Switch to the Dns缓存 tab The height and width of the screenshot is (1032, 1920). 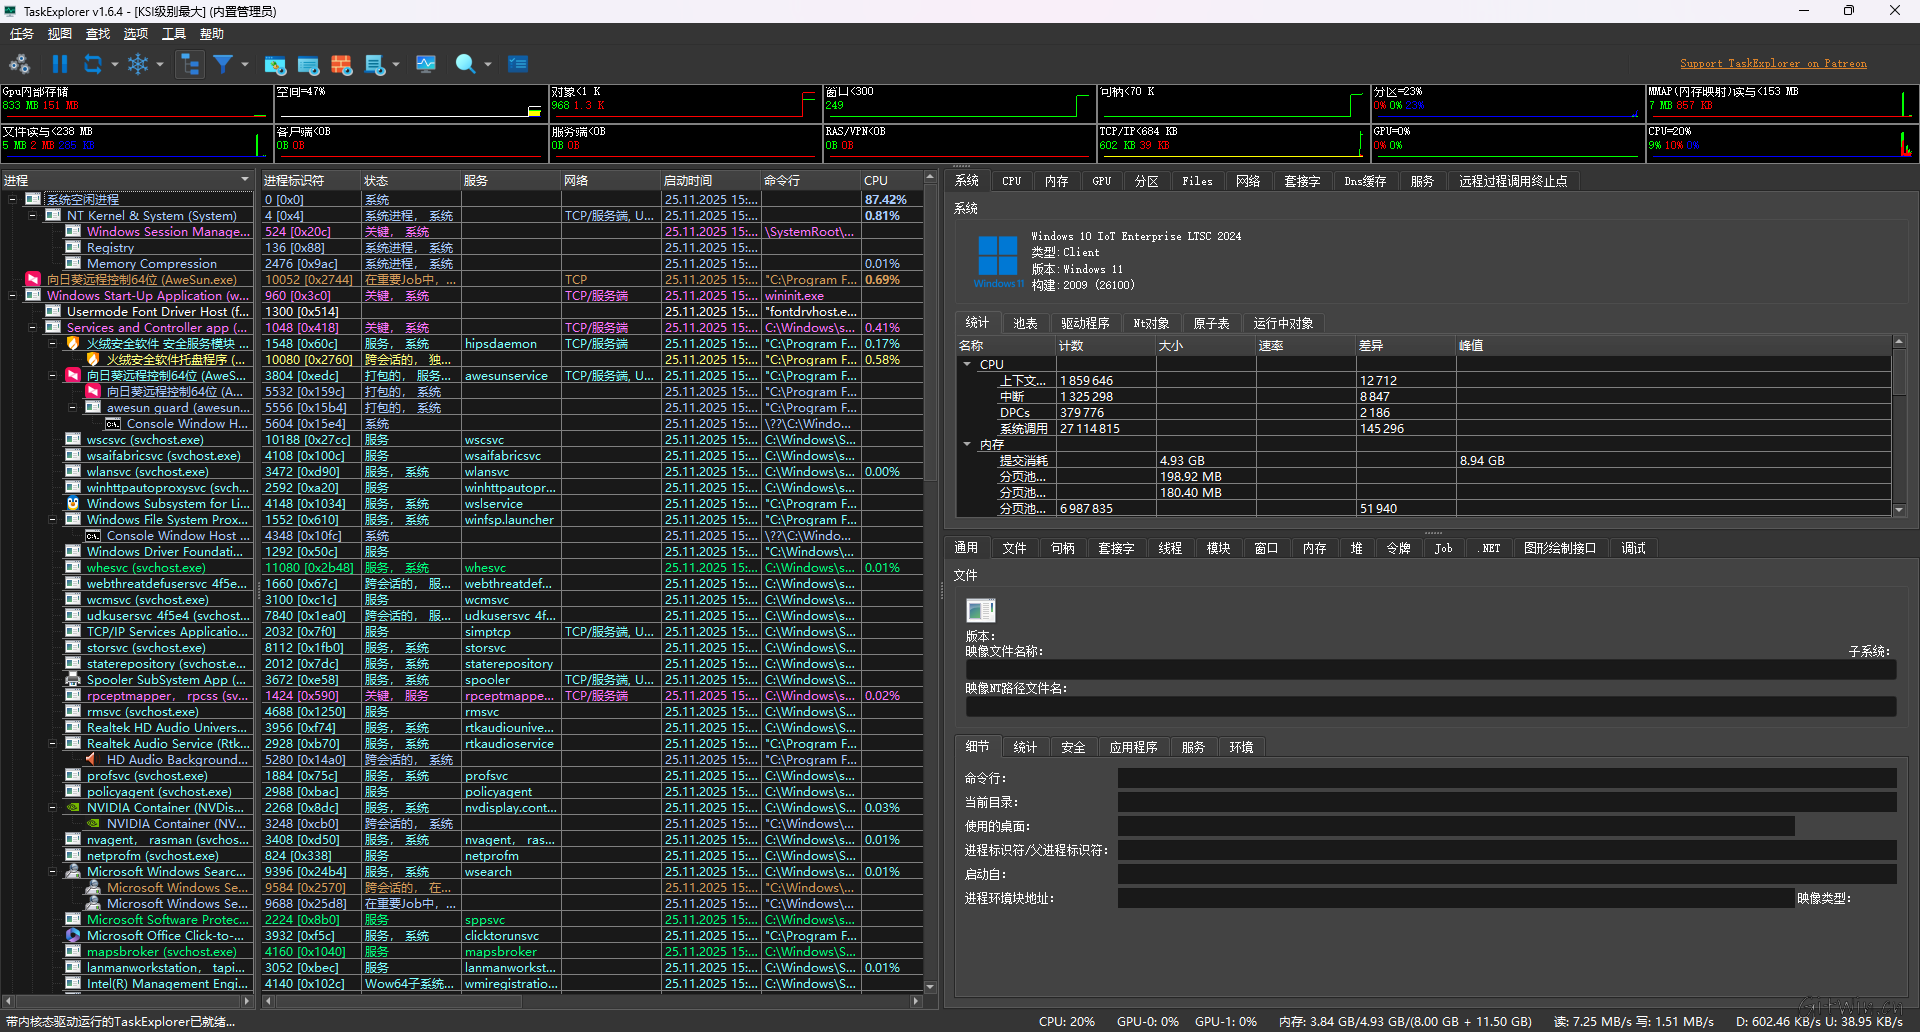pos(1364,181)
